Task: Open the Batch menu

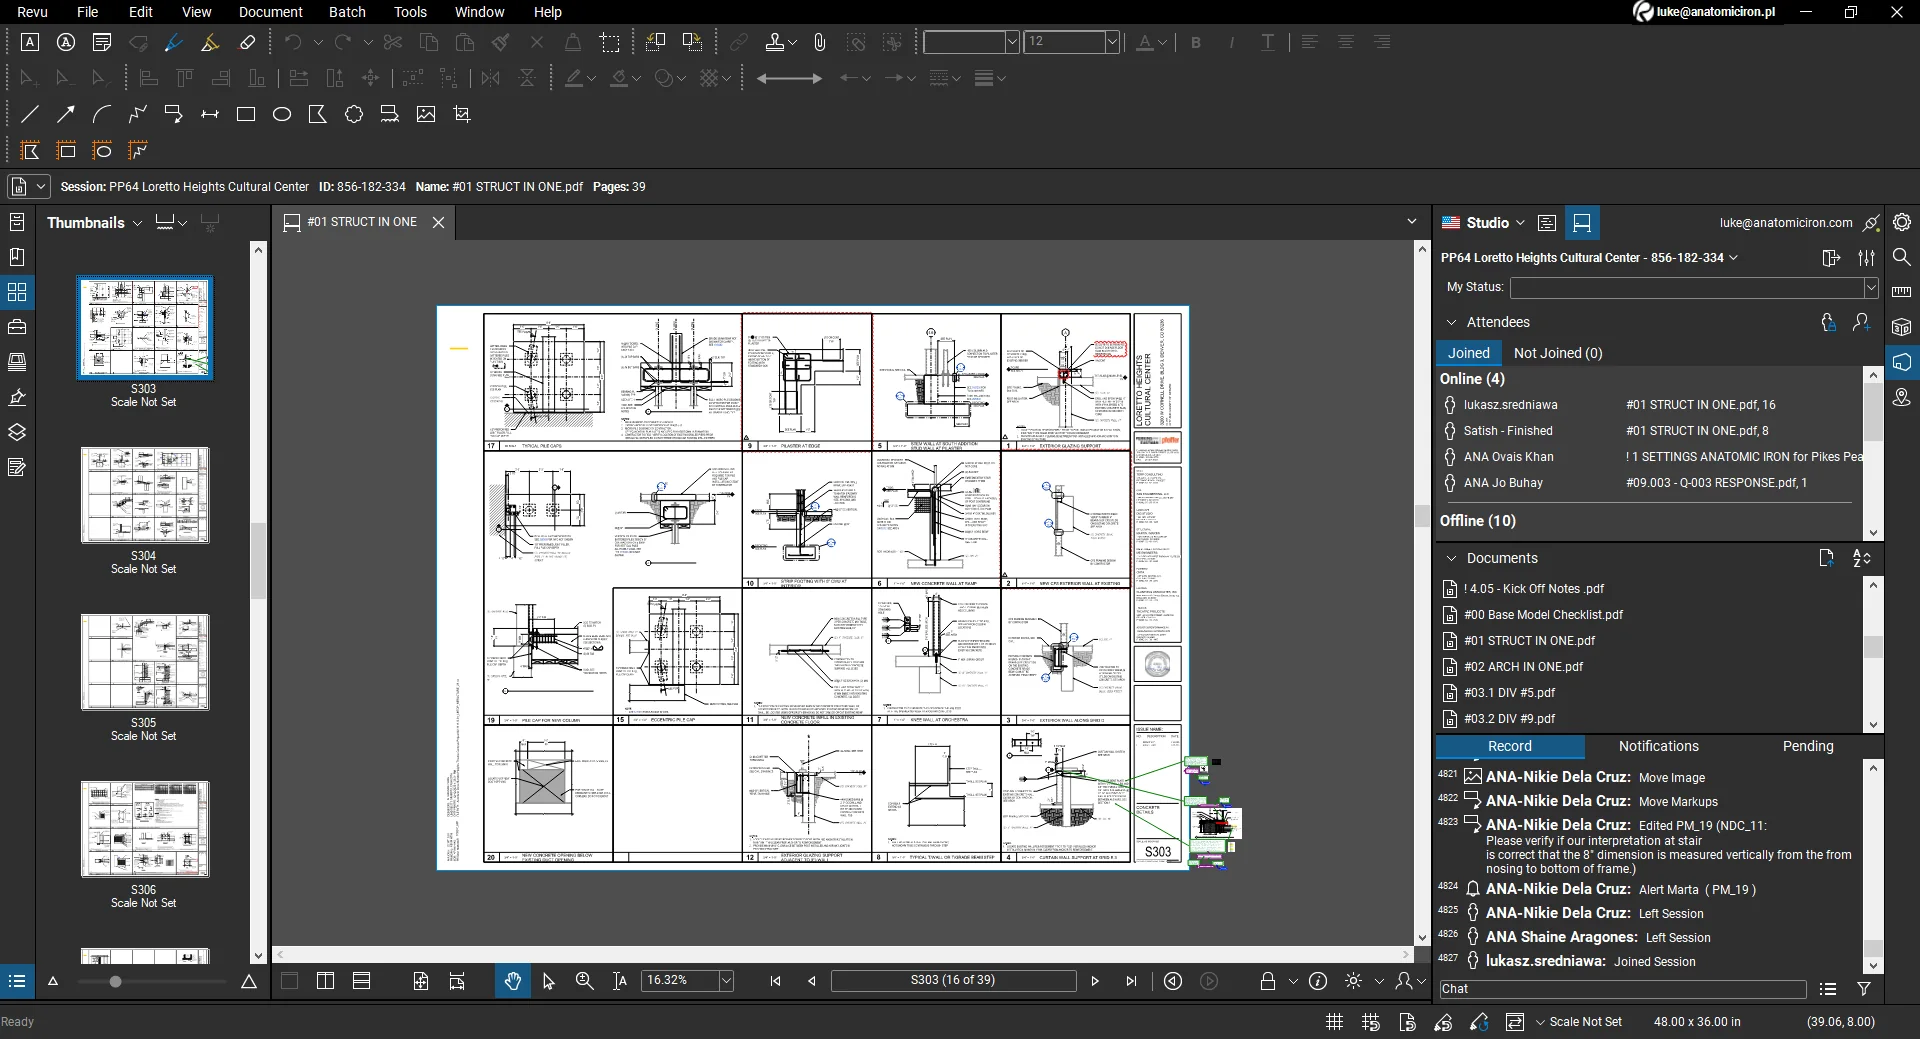Action: point(347,12)
